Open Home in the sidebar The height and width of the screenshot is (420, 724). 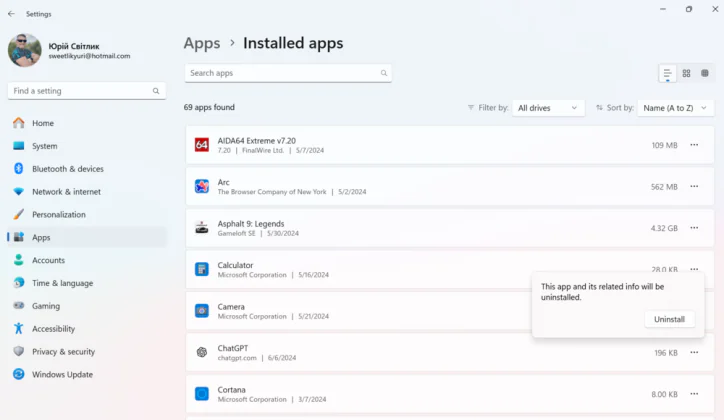[87, 123]
